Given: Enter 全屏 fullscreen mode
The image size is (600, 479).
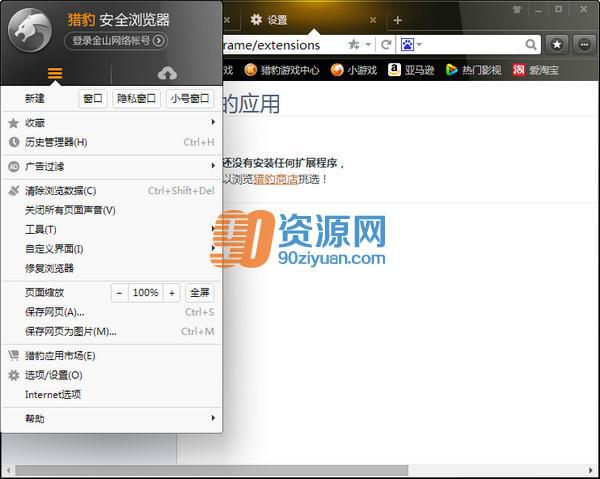Looking at the screenshot, I should tap(200, 293).
